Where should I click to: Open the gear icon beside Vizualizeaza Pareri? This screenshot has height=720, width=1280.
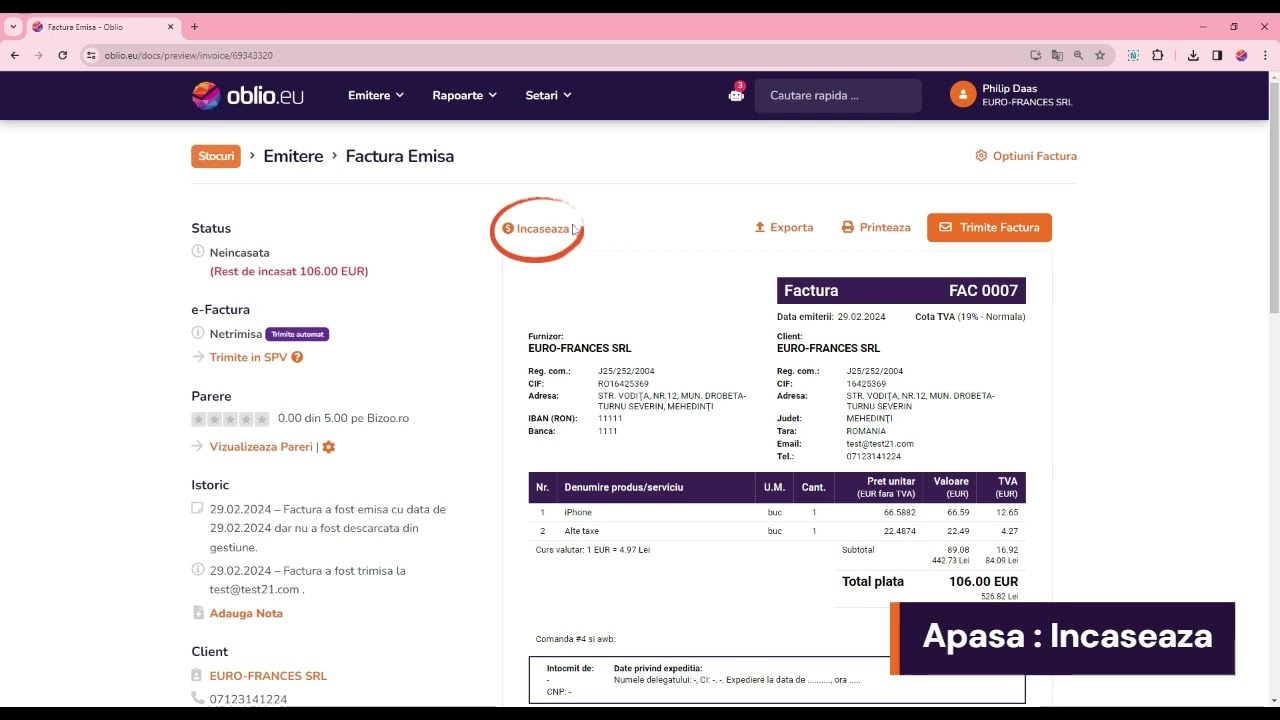pyautogui.click(x=329, y=447)
